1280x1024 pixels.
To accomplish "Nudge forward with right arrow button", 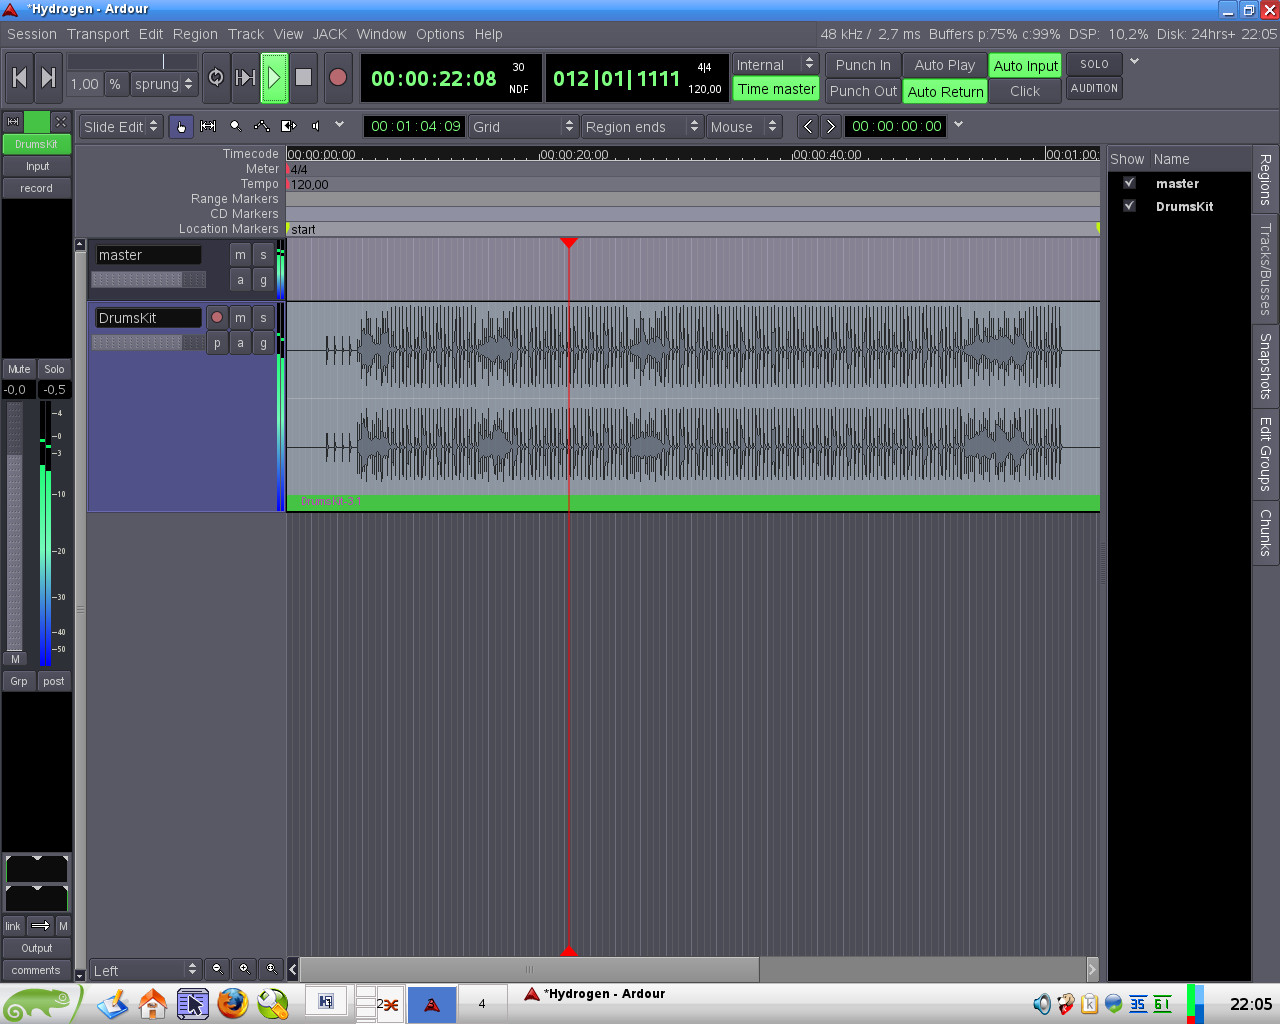I will pyautogui.click(x=831, y=126).
